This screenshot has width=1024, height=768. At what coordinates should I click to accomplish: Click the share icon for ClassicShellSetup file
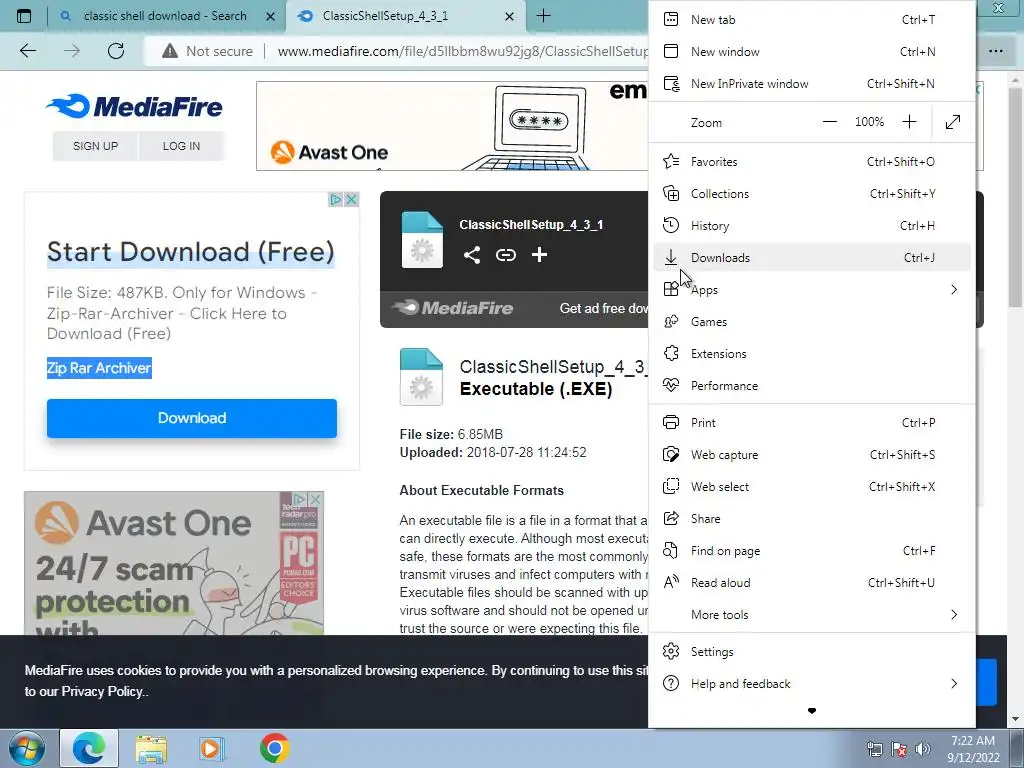[x=472, y=255]
